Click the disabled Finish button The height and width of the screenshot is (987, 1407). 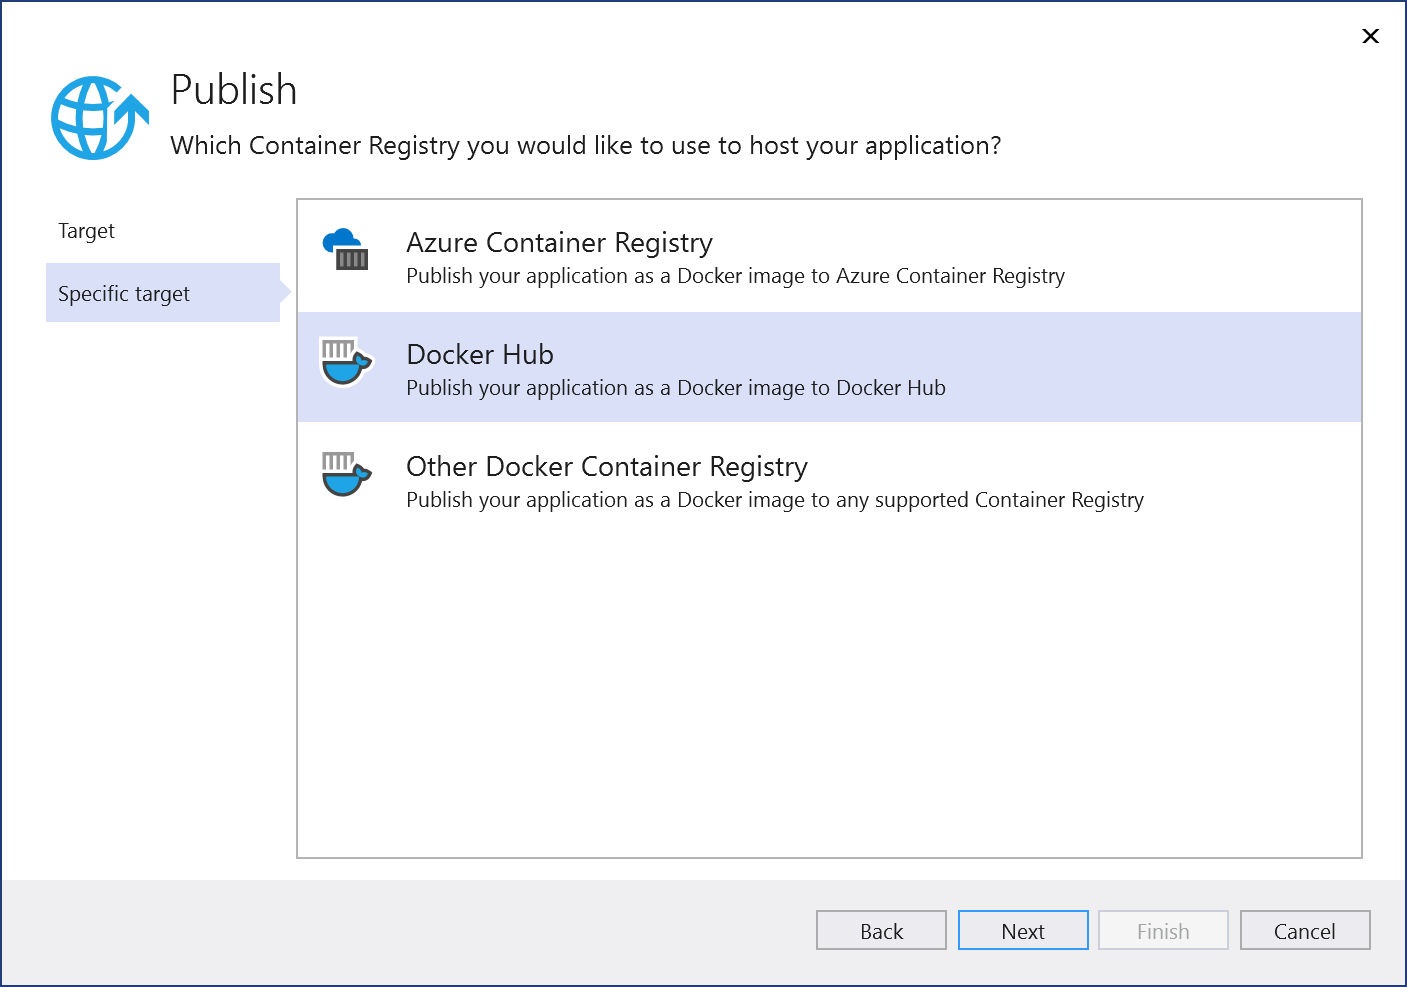tap(1162, 930)
